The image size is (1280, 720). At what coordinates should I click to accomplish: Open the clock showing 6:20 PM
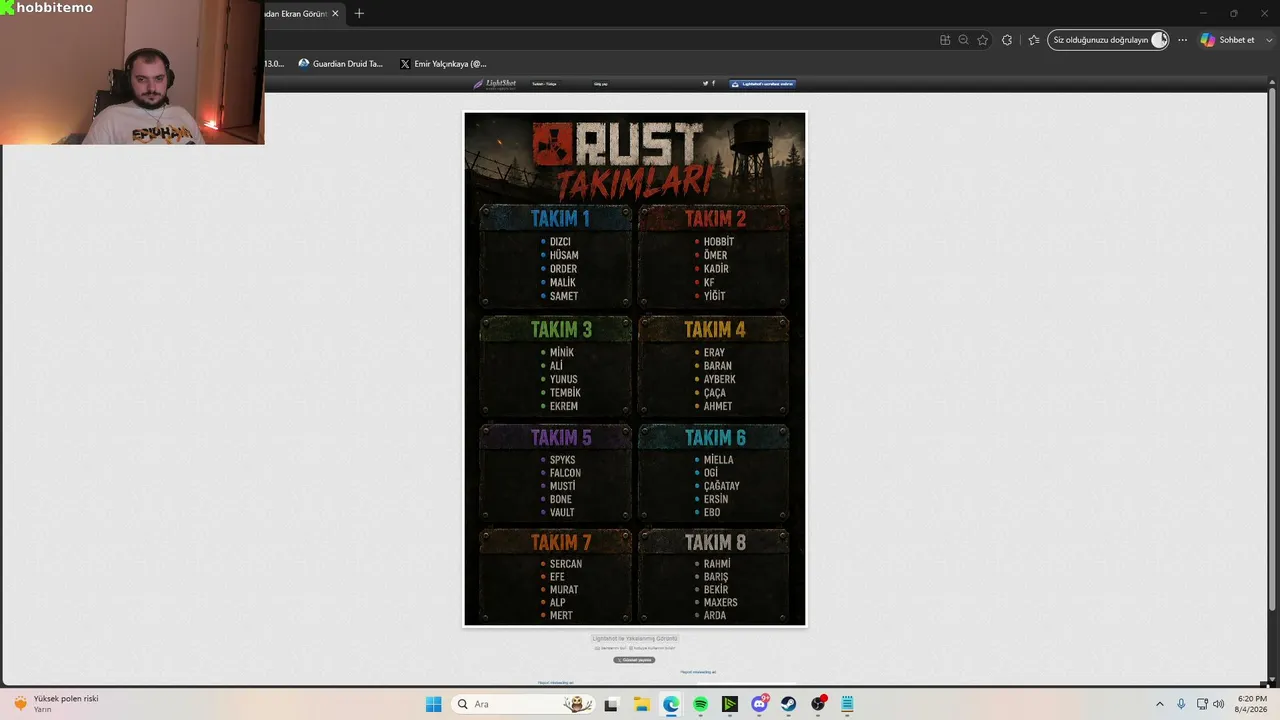click(x=1251, y=704)
